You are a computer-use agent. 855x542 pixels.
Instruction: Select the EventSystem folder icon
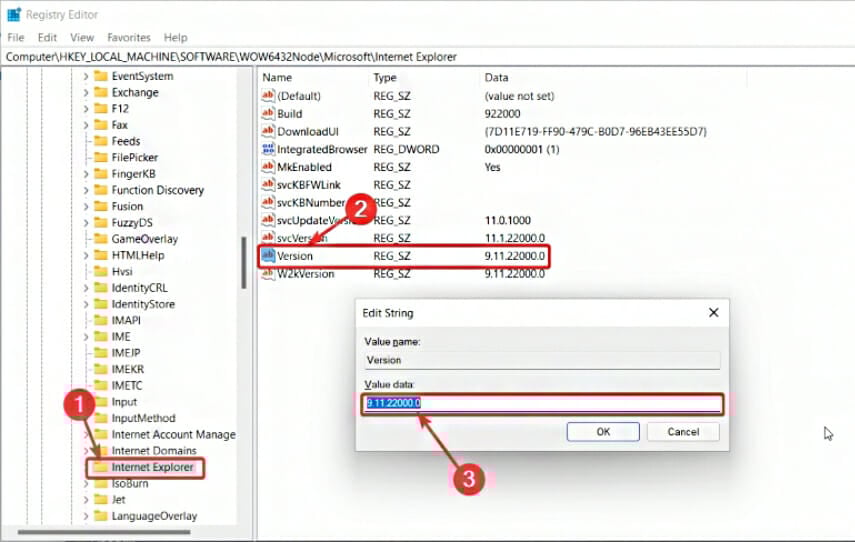[101, 76]
